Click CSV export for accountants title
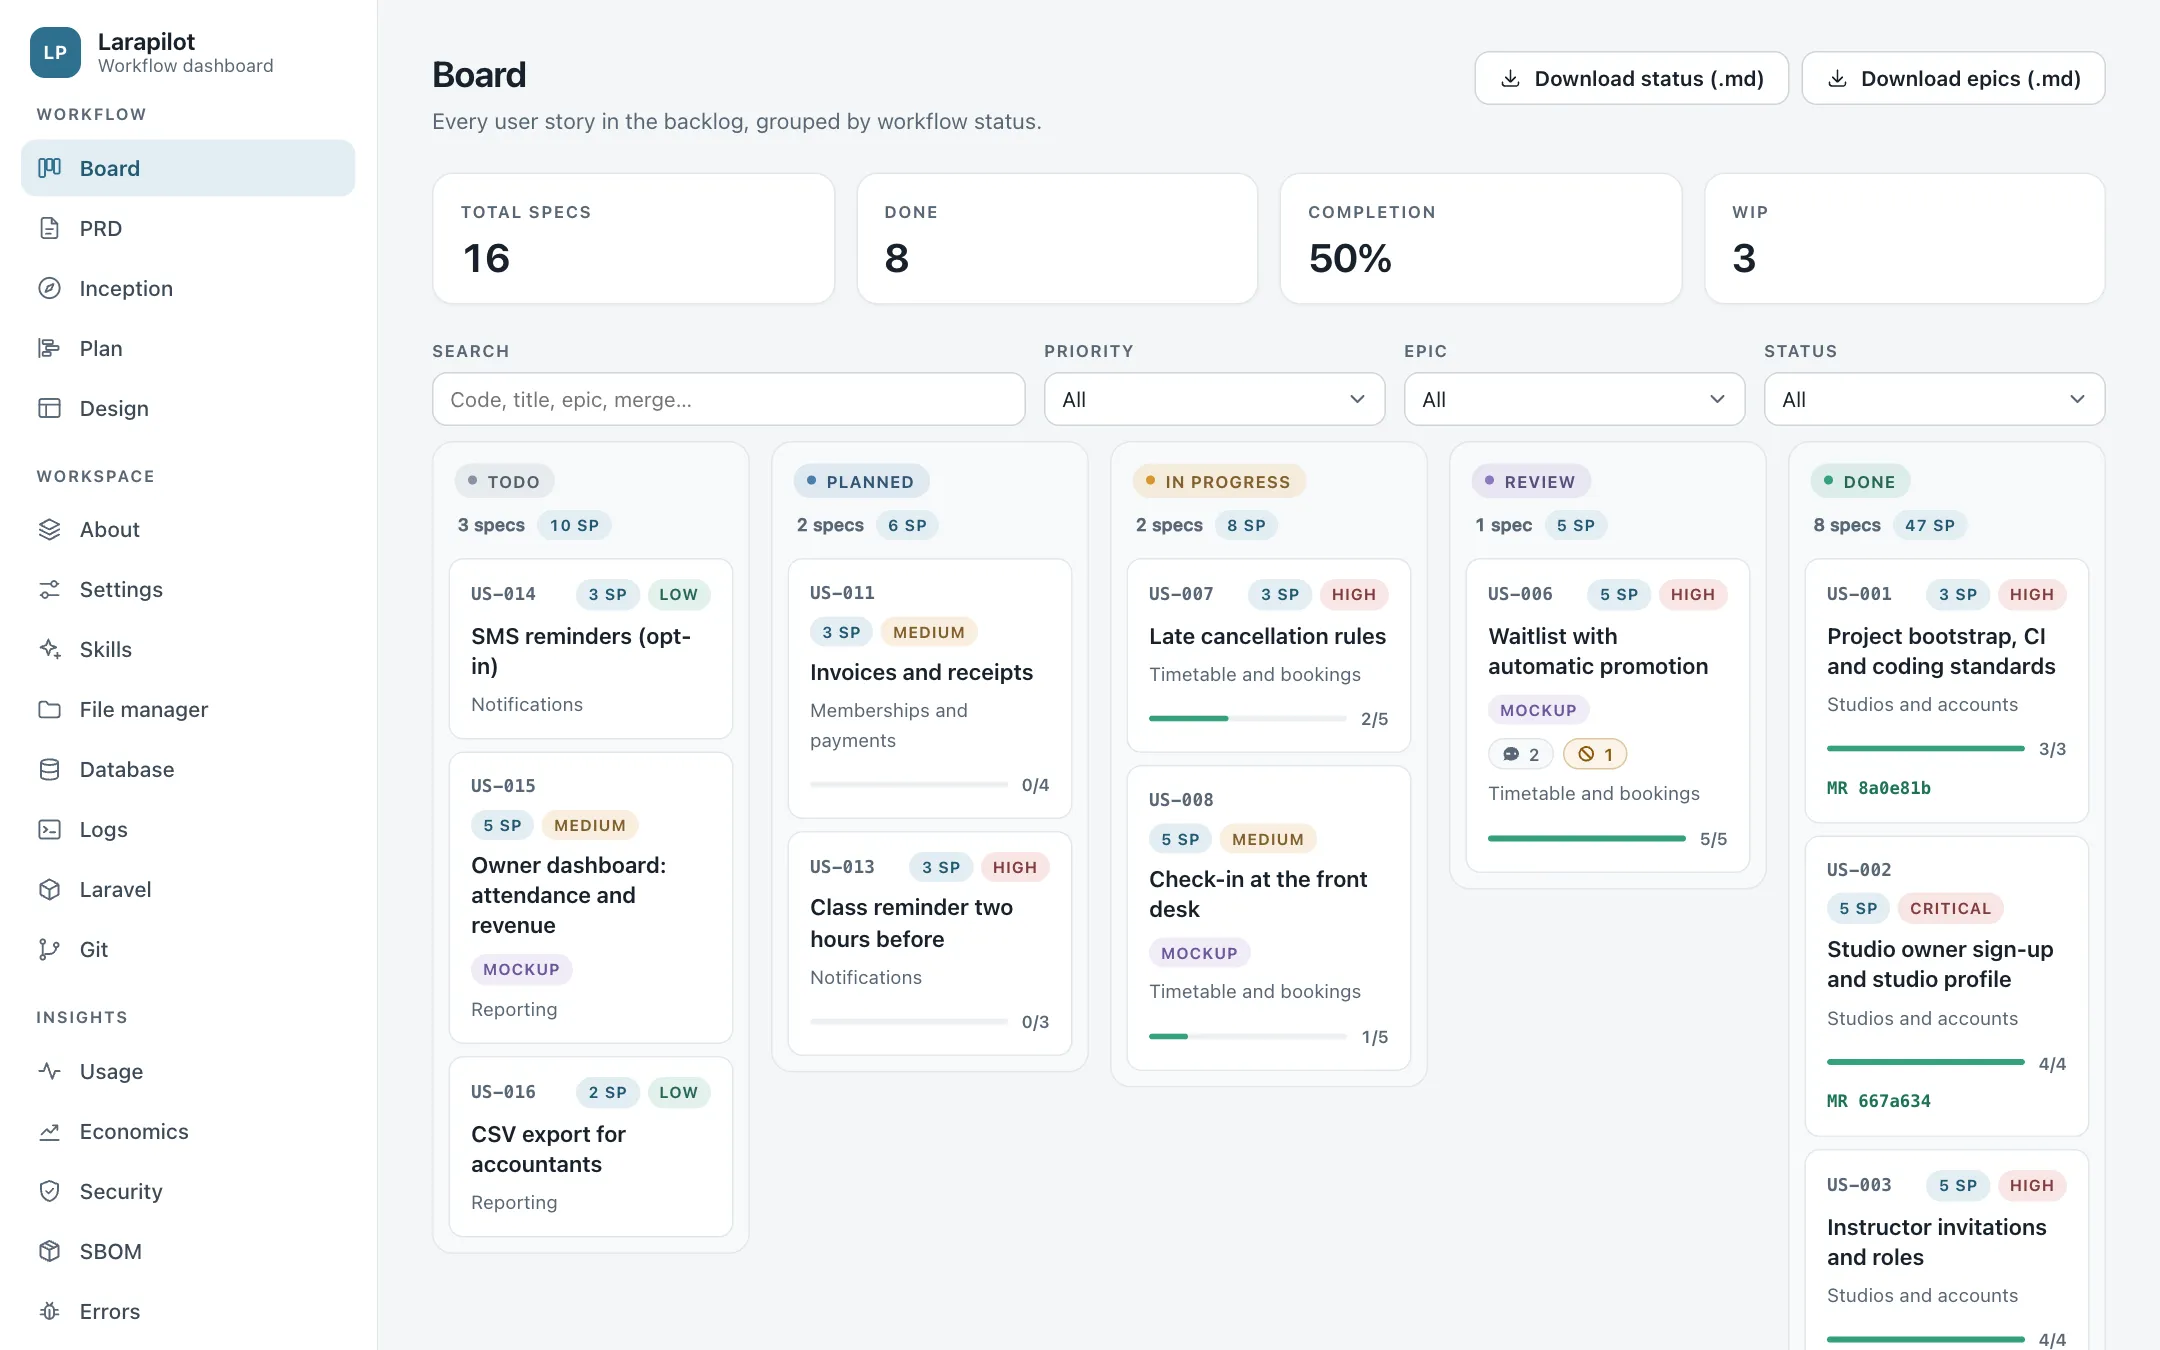 pos(548,1149)
